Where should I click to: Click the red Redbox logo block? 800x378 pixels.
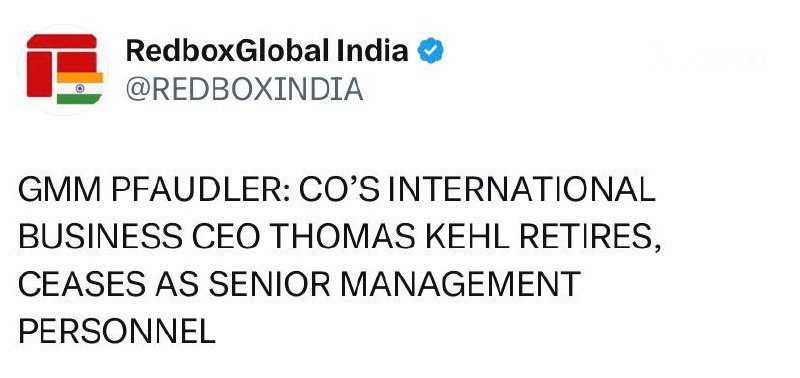[x=62, y=65]
